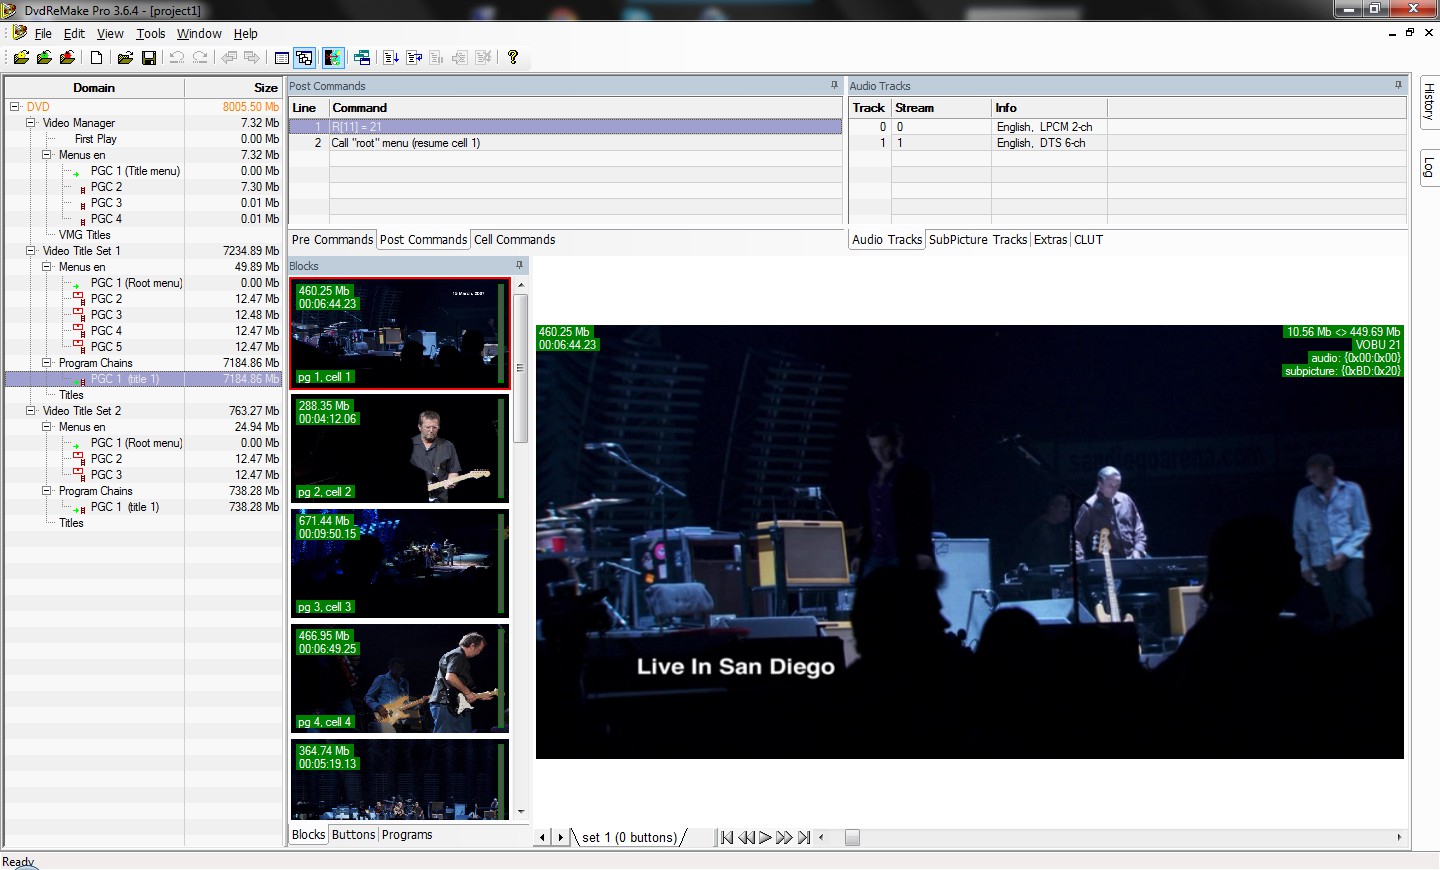Jump to first frame playback button
This screenshot has width=1440, height=870.
727,838
